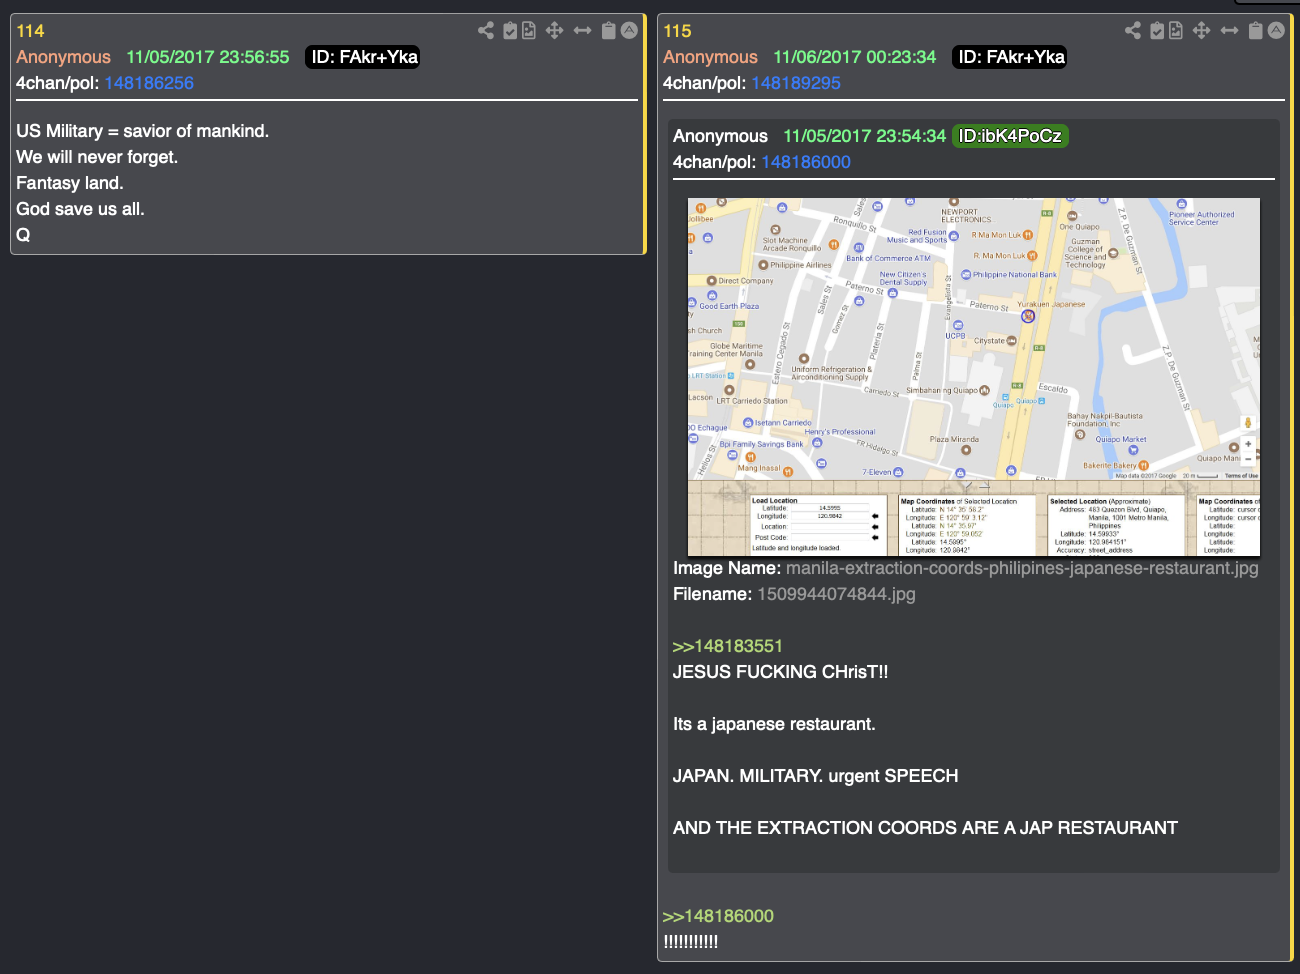Viewport: 1300px width, 974px height.
Task: Click circled up-arrow icon on post 114
Action: point(629,30)
